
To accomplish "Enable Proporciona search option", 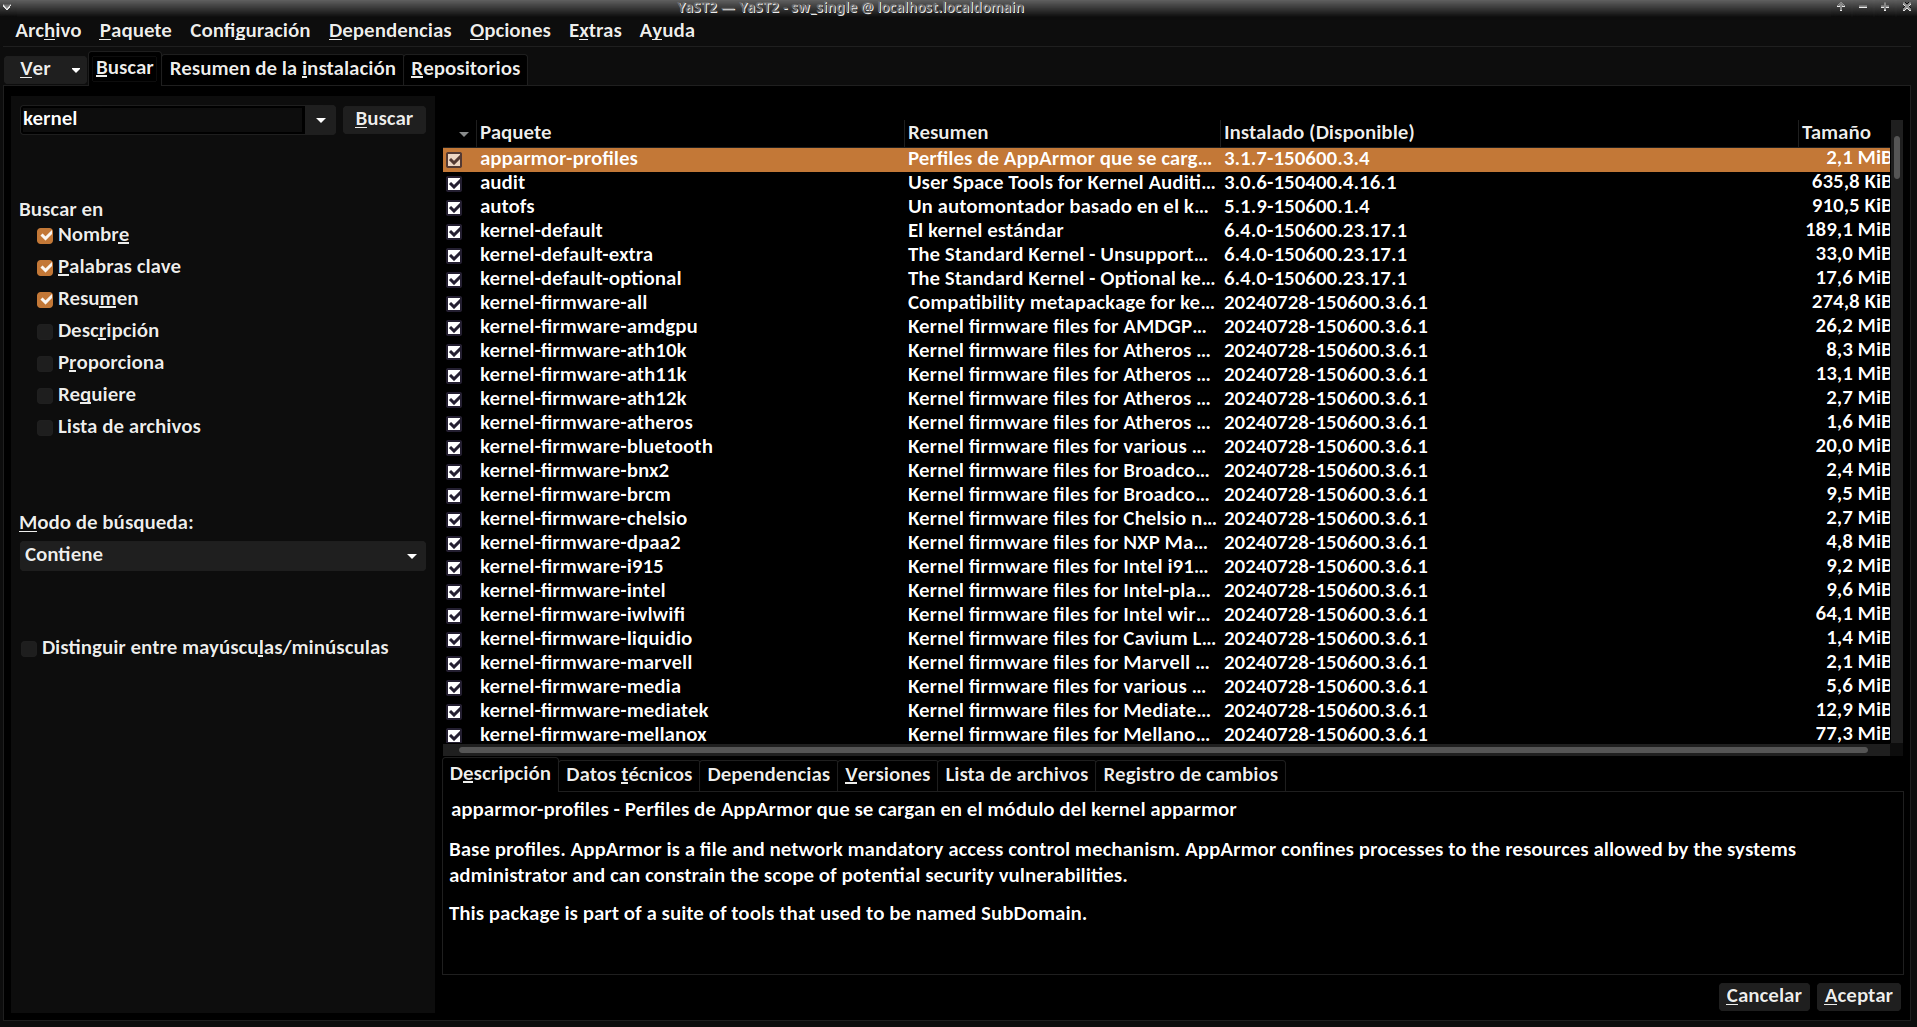I will click(x=45, y=364).
